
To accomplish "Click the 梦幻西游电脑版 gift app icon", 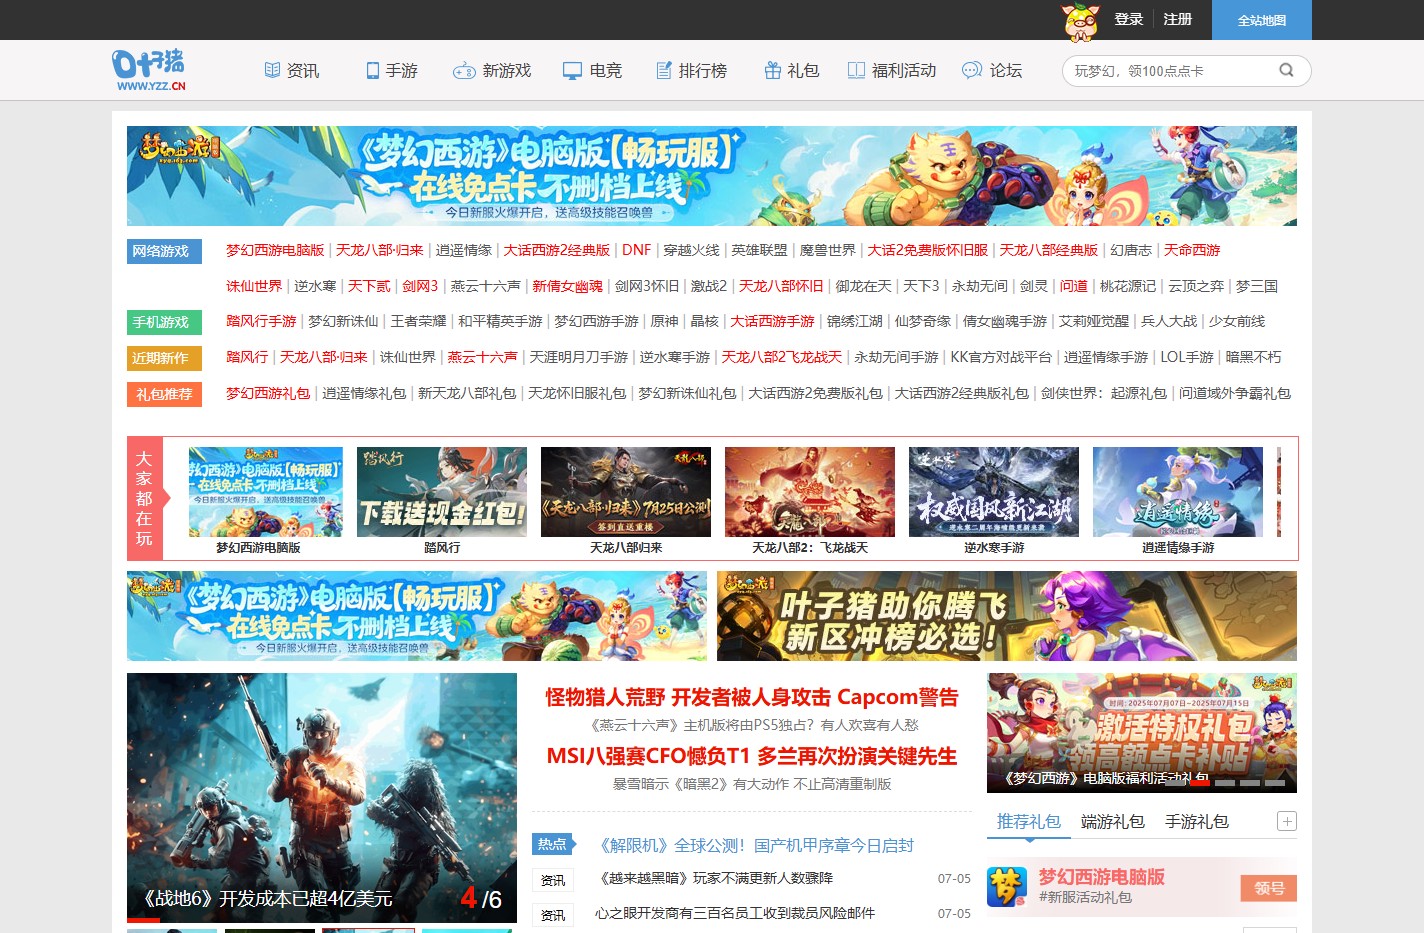I will [x=1007, y=887].
